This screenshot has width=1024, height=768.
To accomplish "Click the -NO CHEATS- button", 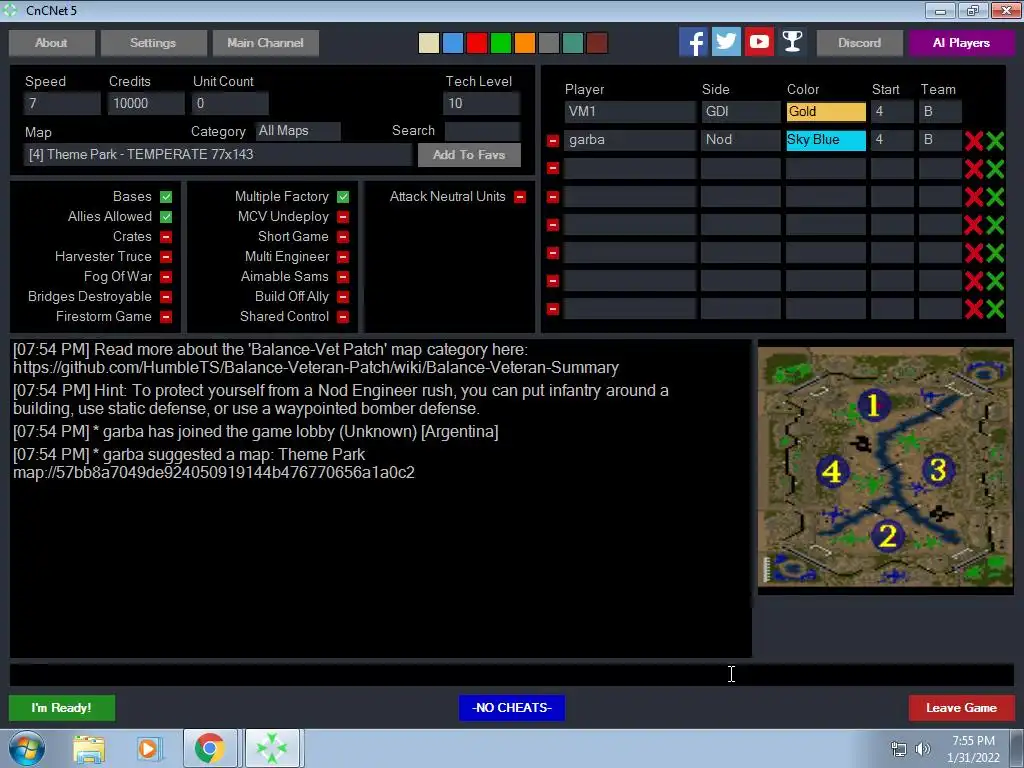I will point(512,708).
